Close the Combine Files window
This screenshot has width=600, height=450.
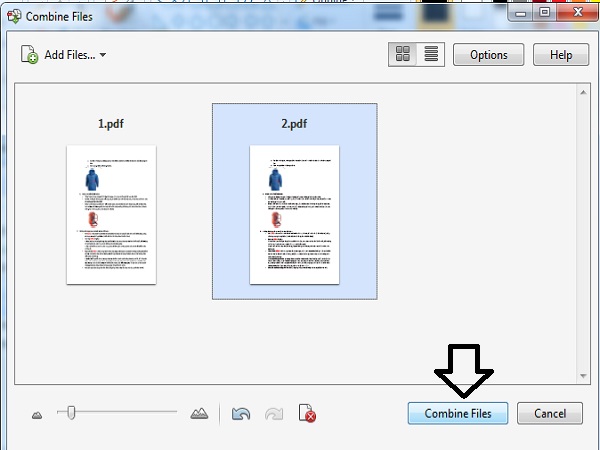[578, 13]
